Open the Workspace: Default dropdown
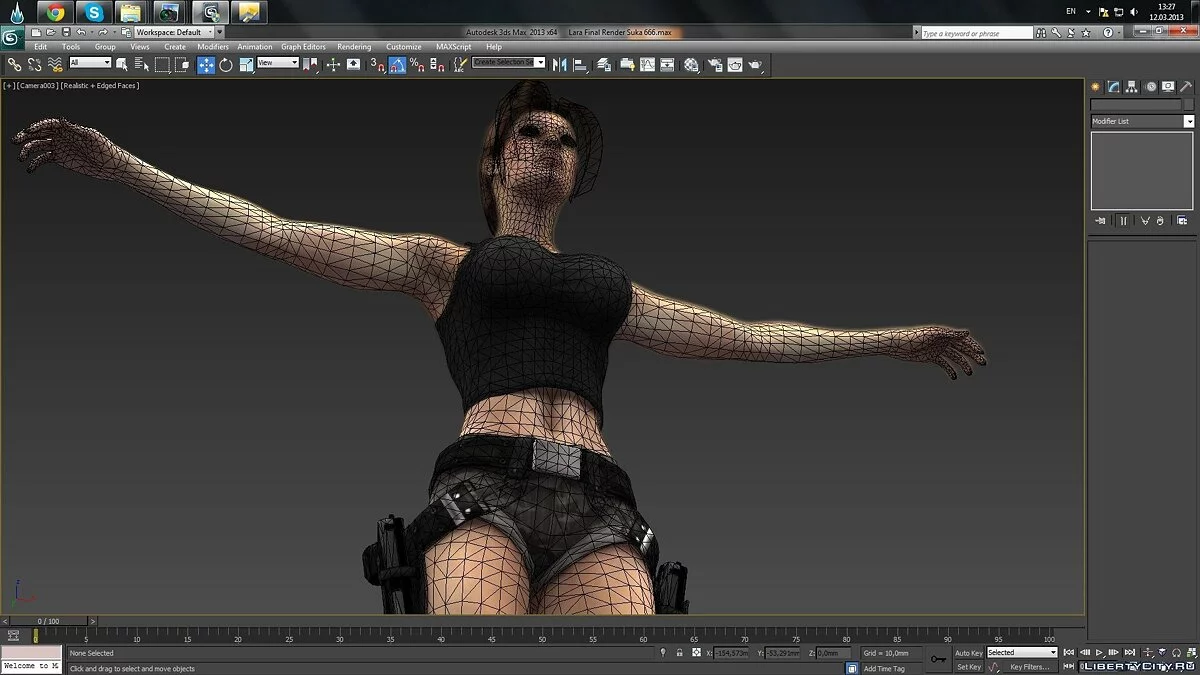Screen dimensions: 1200x675 tap(175, 32)
